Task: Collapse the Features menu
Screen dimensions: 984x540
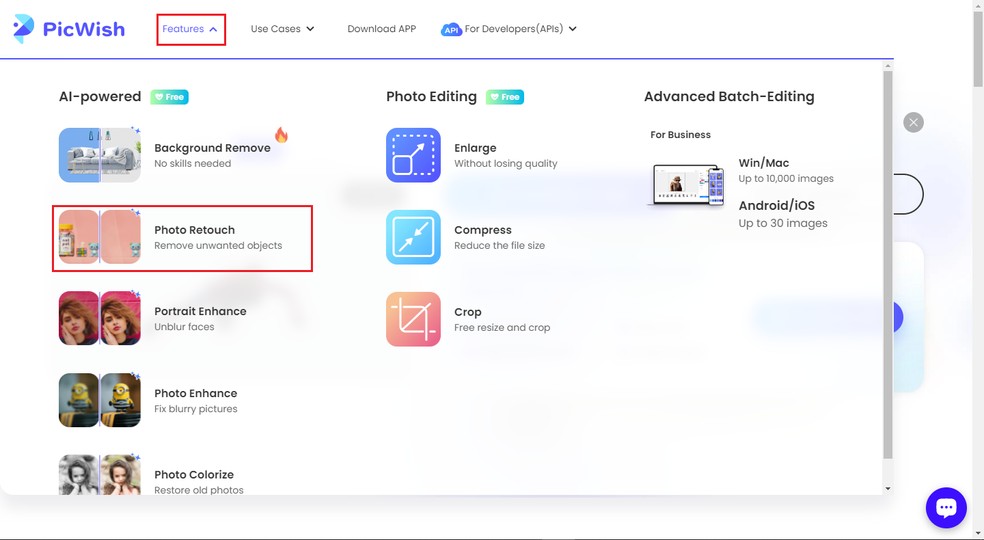Action: 190,29
